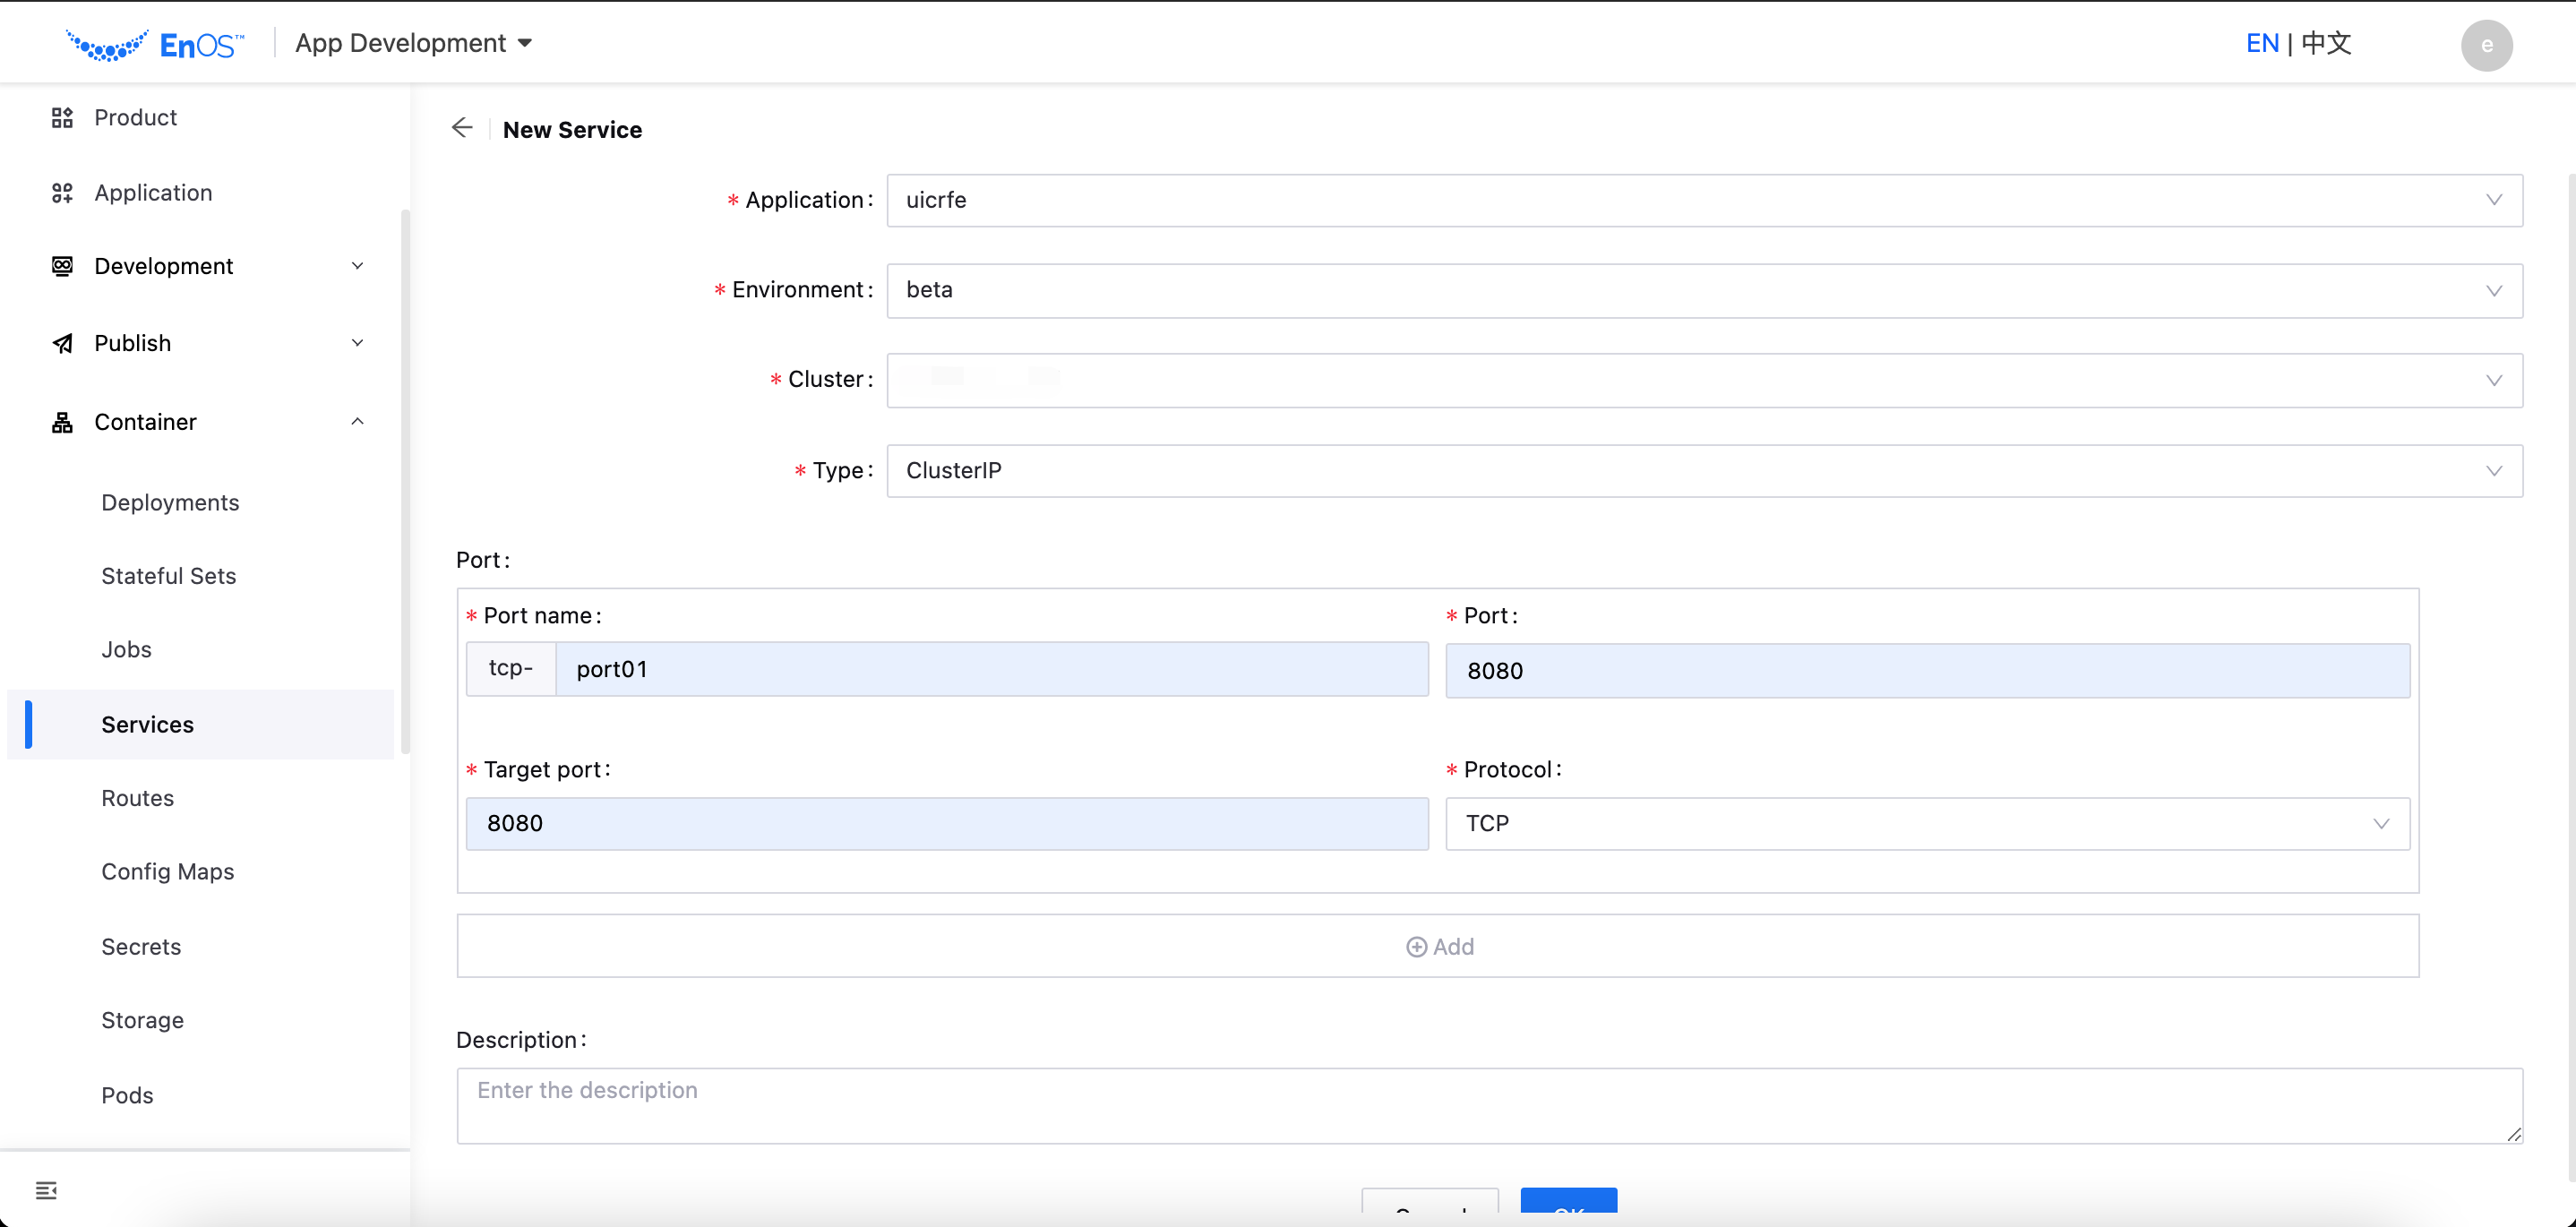2576x1227 pixels.
Task: Click the Development robot icon
Action: (61, 265)
